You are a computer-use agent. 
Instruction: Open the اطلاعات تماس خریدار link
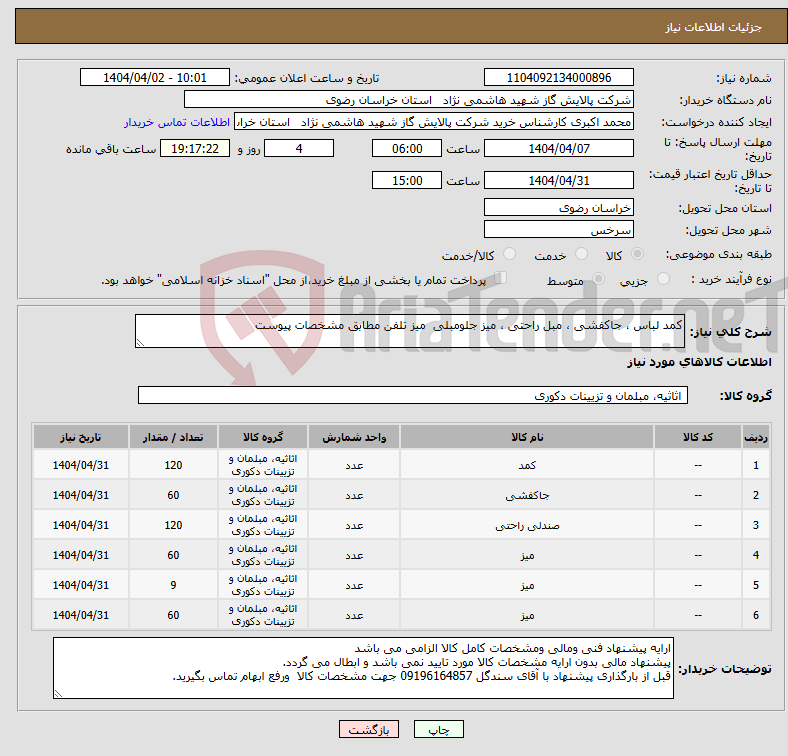click(x=177, y=122)
